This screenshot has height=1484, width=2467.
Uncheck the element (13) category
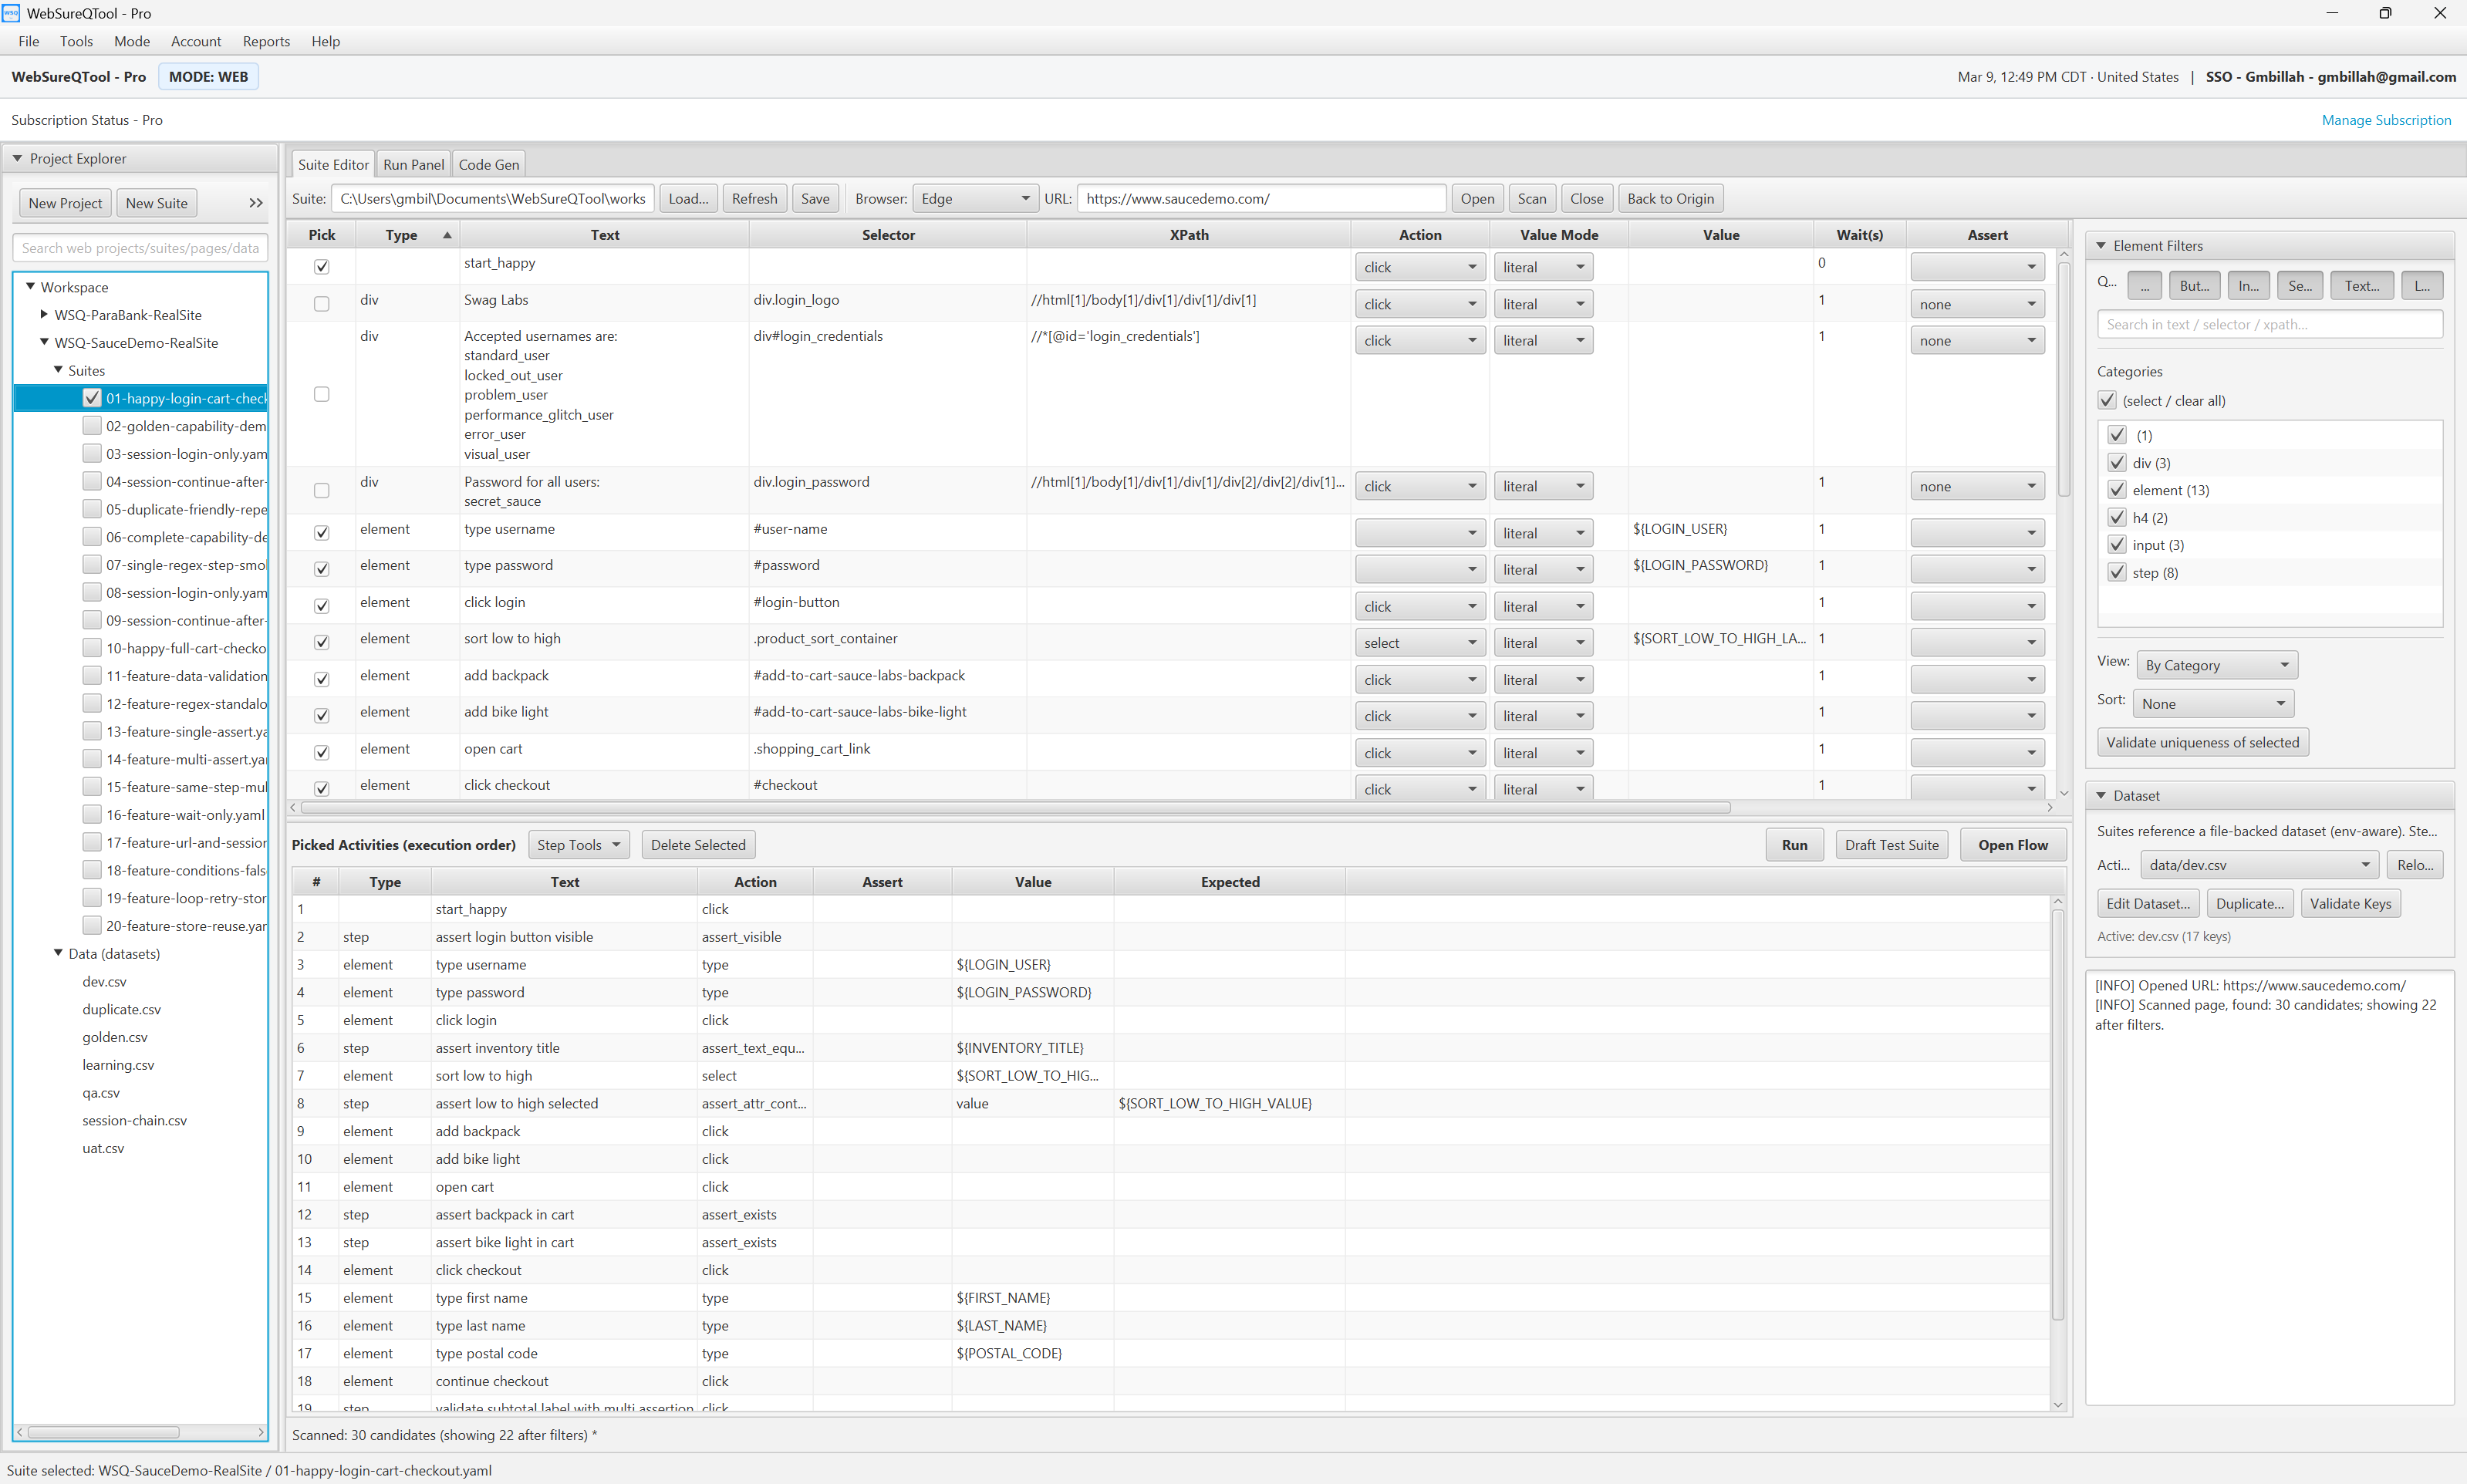coord(2116,490)
